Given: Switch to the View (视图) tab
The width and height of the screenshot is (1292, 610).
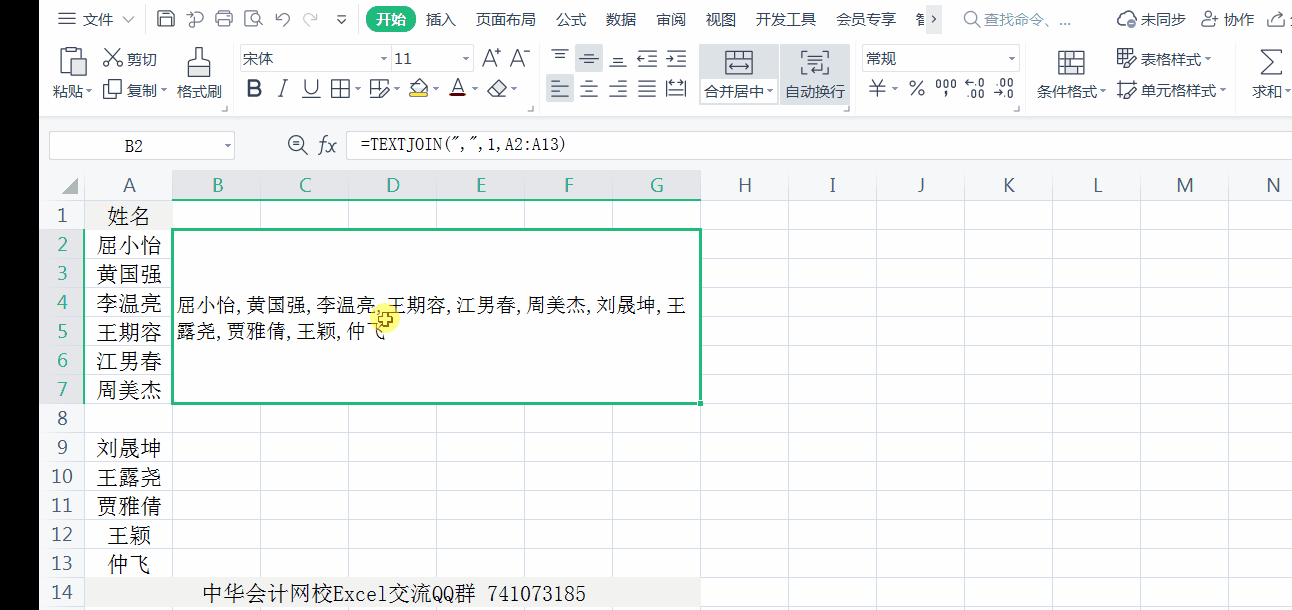Looking at the screenshot, I should 721,19.
